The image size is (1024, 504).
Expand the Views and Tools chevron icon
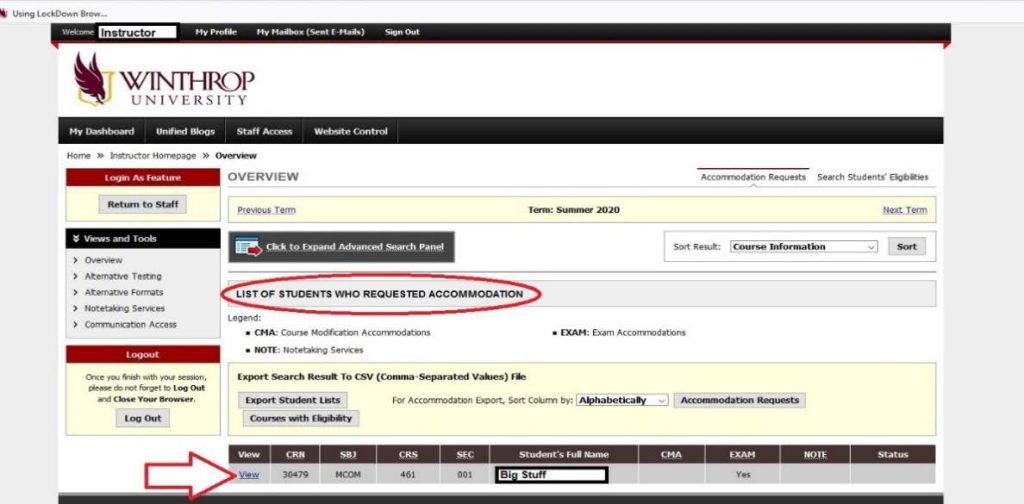76,239
